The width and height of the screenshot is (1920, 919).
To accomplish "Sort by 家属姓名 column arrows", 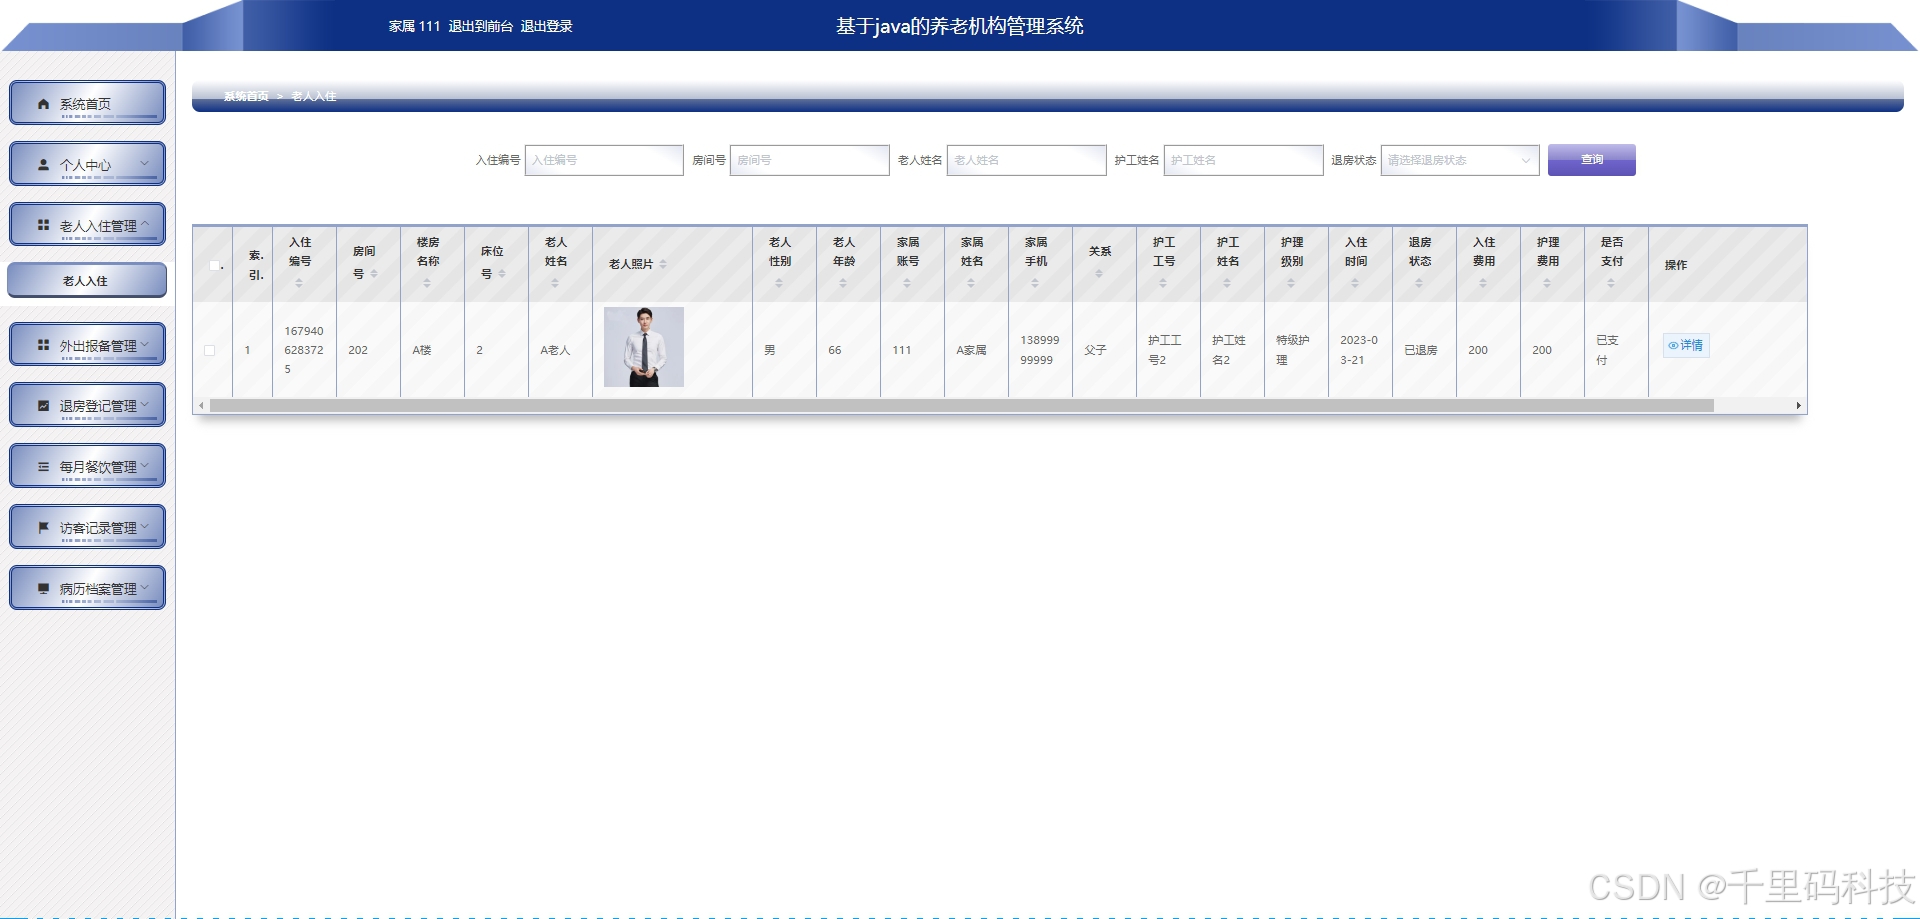I will pos(970,283).
